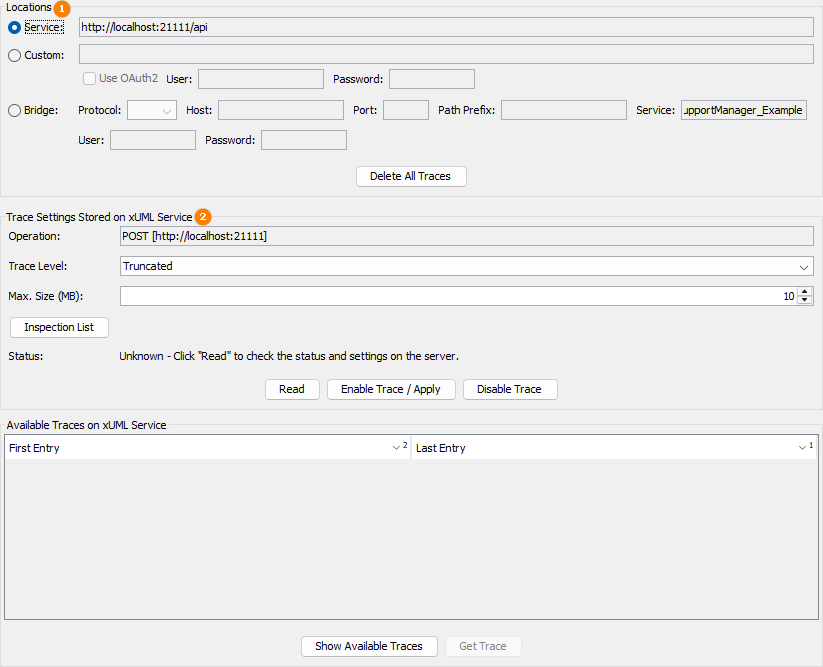Select the Custom location radio button
The image size is (823, 667).
click(14, 55)
